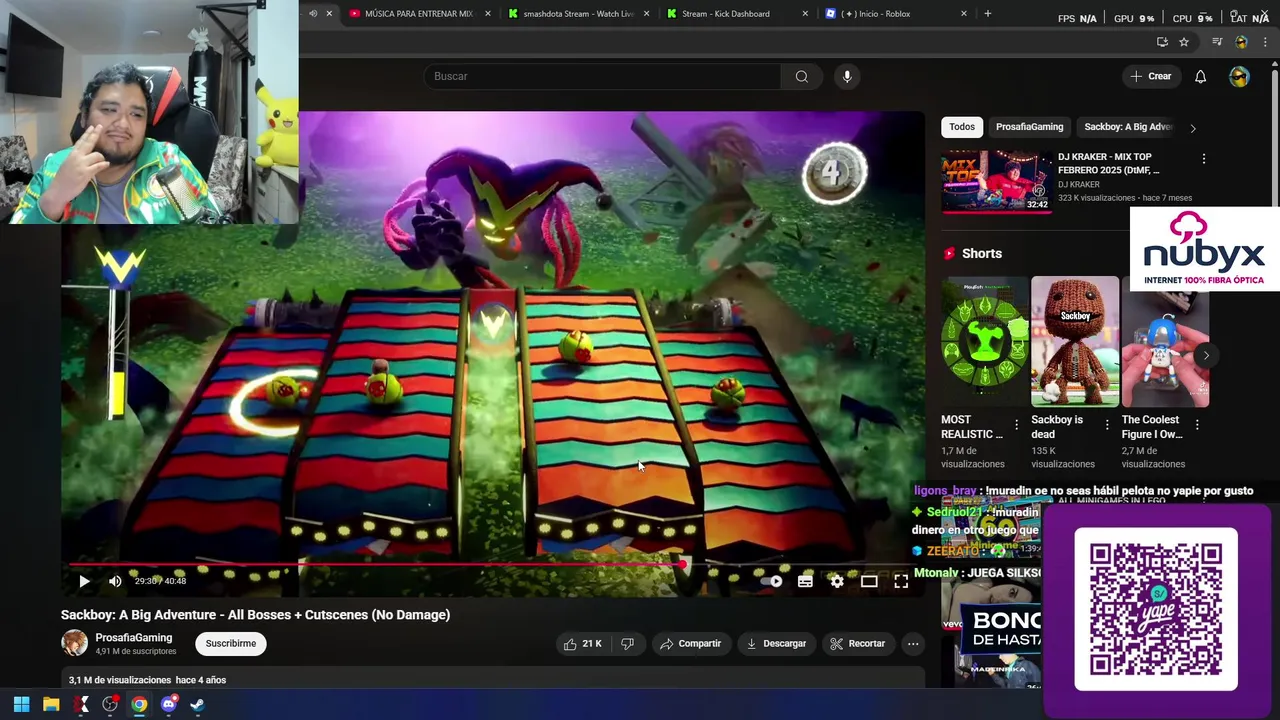Viewport: 1280px width, 720px height.
Task: Open options for MOST REALISTIC short
Action: pyautogui.click(x=1017, y=425)
